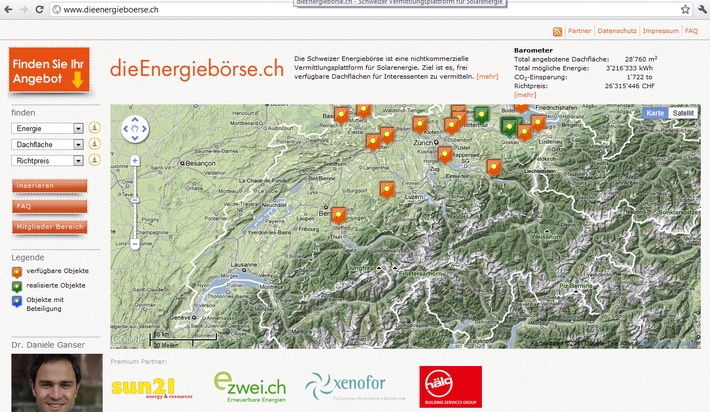Switch map to Satellit view
This screenshot has height=412, width=710.
(683, 113)
